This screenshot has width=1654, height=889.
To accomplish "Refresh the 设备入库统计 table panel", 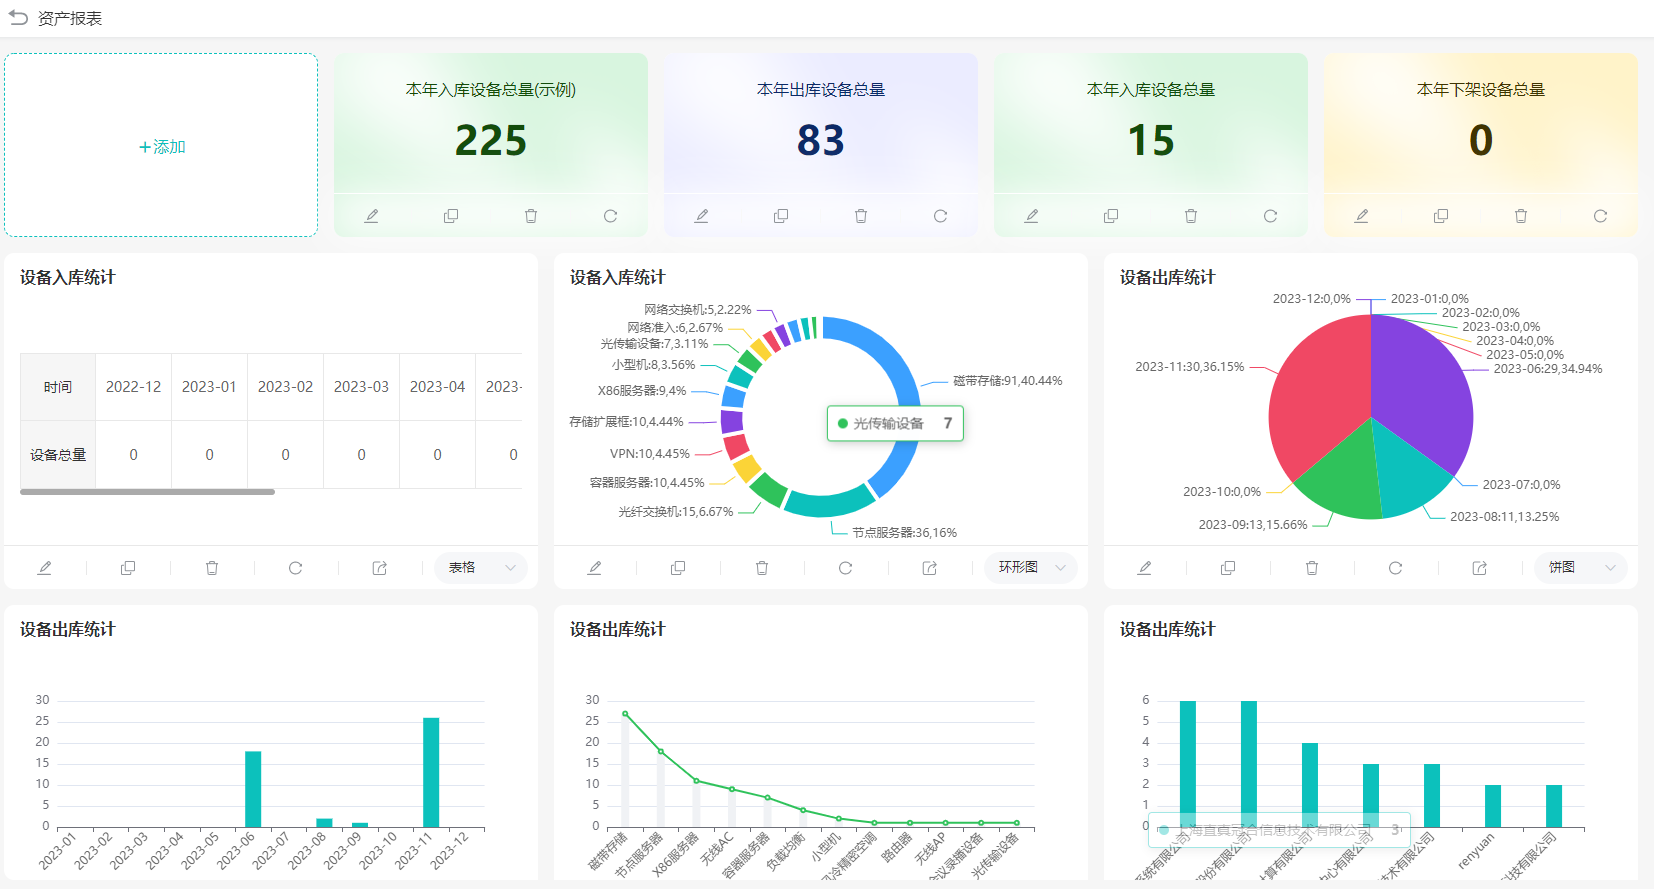I will tap(295, 568).
